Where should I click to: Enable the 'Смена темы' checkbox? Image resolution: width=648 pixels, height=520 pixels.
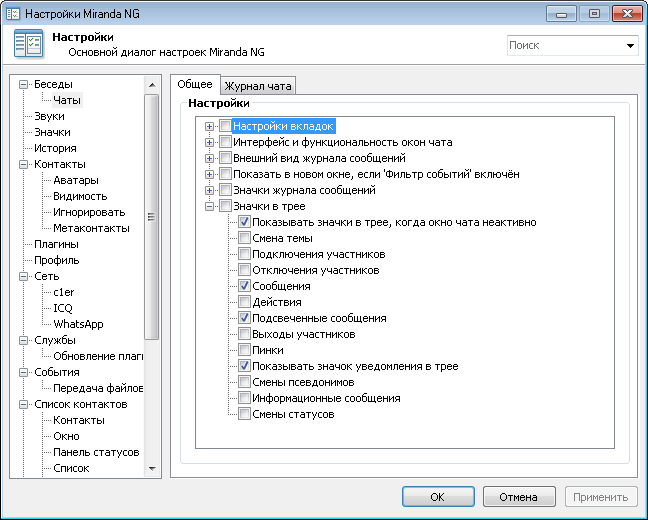pos(244,238)
